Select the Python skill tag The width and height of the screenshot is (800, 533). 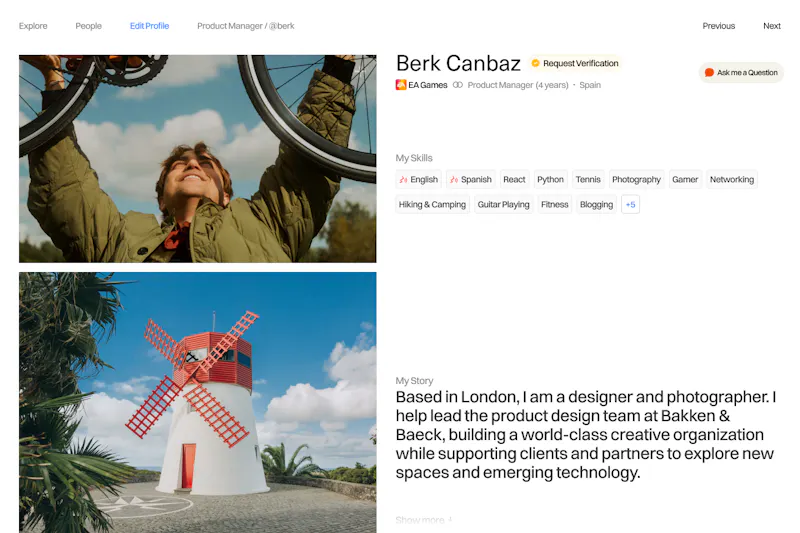tap(551, 180)
